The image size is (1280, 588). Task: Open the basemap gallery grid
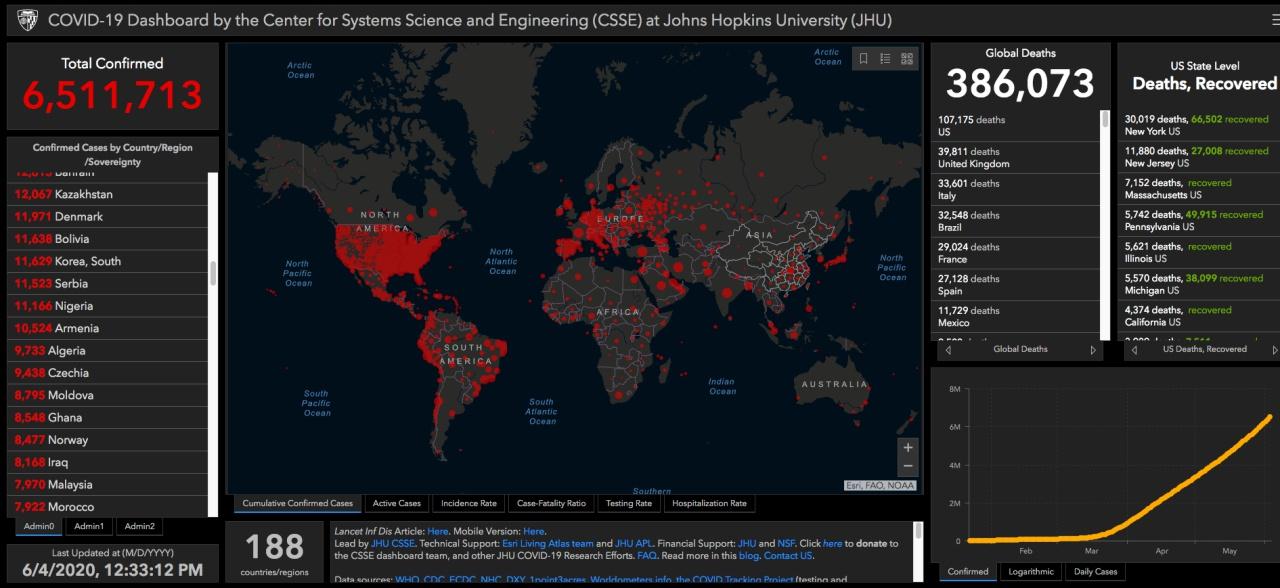pyautogui.click(x=907, y=59)
